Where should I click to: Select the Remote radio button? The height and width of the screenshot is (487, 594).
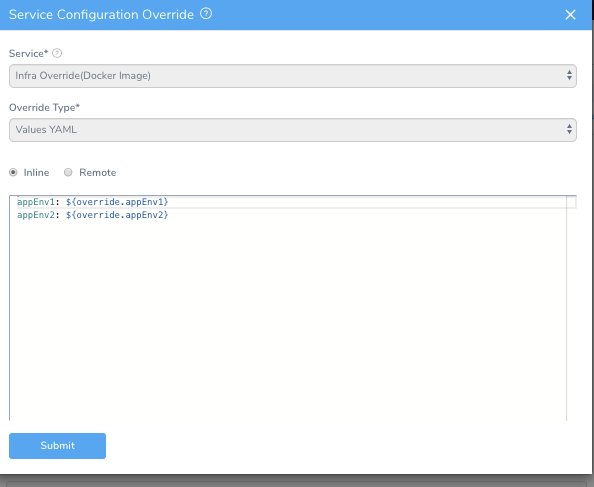[x=68, y=172]
